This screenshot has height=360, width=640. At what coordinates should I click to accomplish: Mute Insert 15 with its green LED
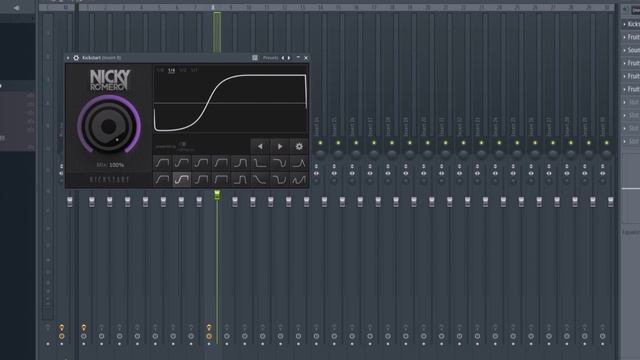pos(338,143)
